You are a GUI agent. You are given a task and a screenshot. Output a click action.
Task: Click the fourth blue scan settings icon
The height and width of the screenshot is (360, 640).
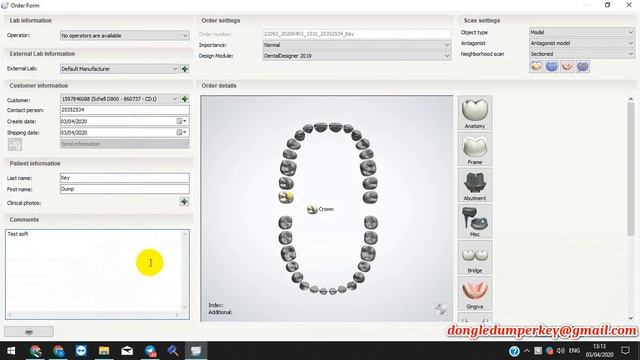(582, 66)
